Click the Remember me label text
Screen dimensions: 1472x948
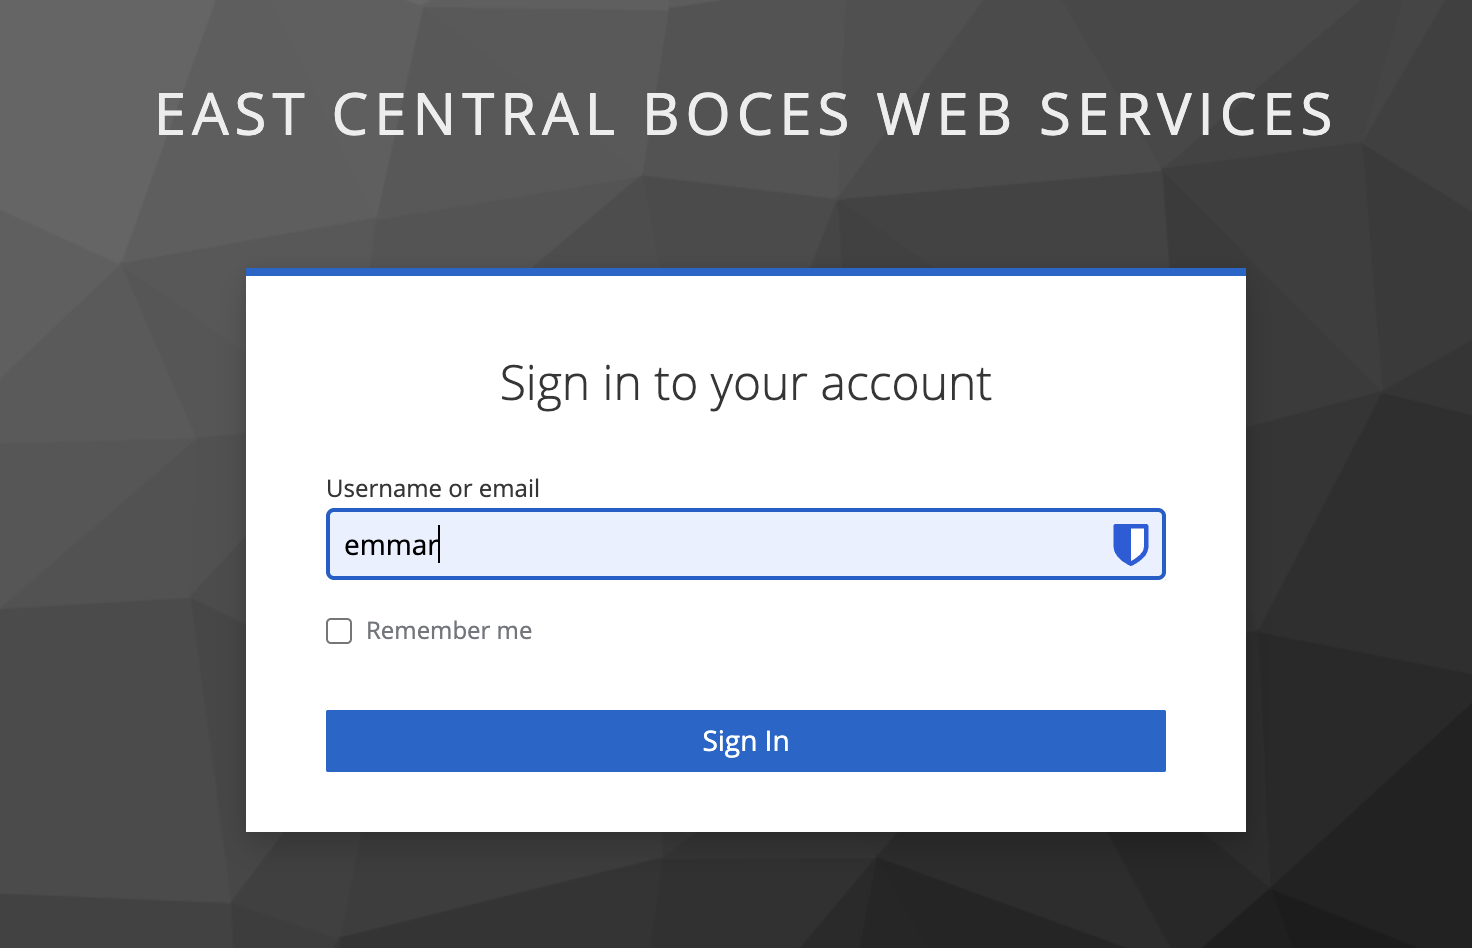coord(449,630)
